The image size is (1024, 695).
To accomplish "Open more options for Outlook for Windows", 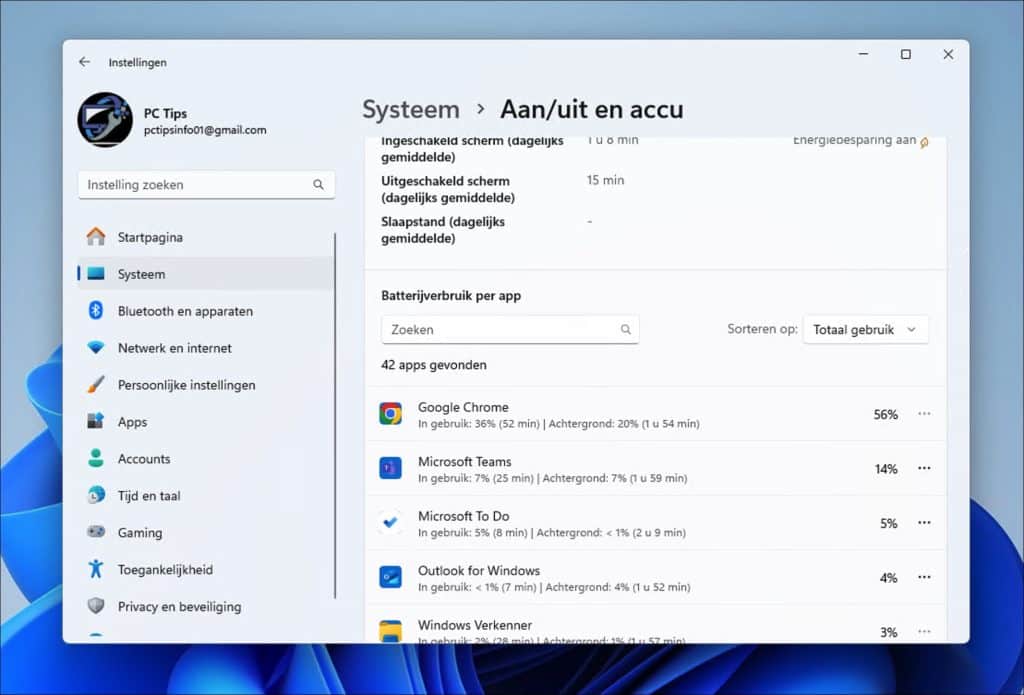I will click(x=924, y=577).
